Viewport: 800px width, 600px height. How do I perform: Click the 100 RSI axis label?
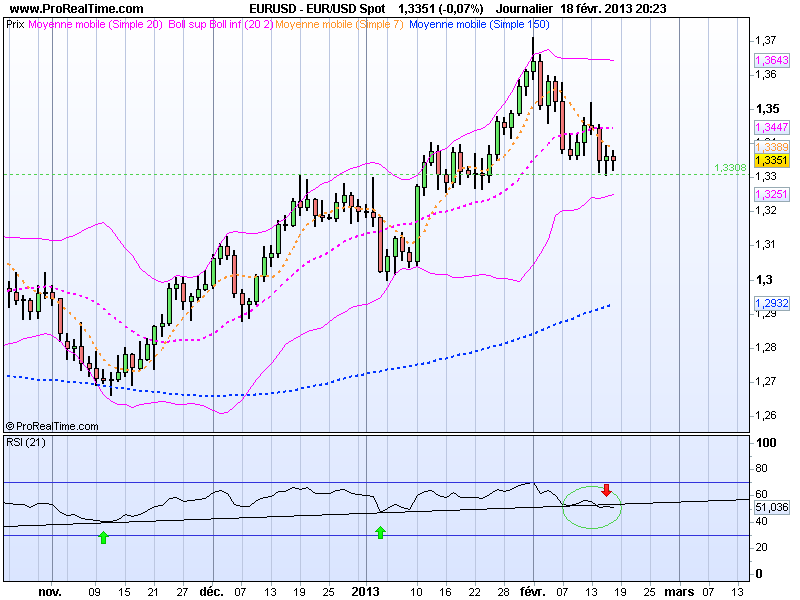click(766, 442)
